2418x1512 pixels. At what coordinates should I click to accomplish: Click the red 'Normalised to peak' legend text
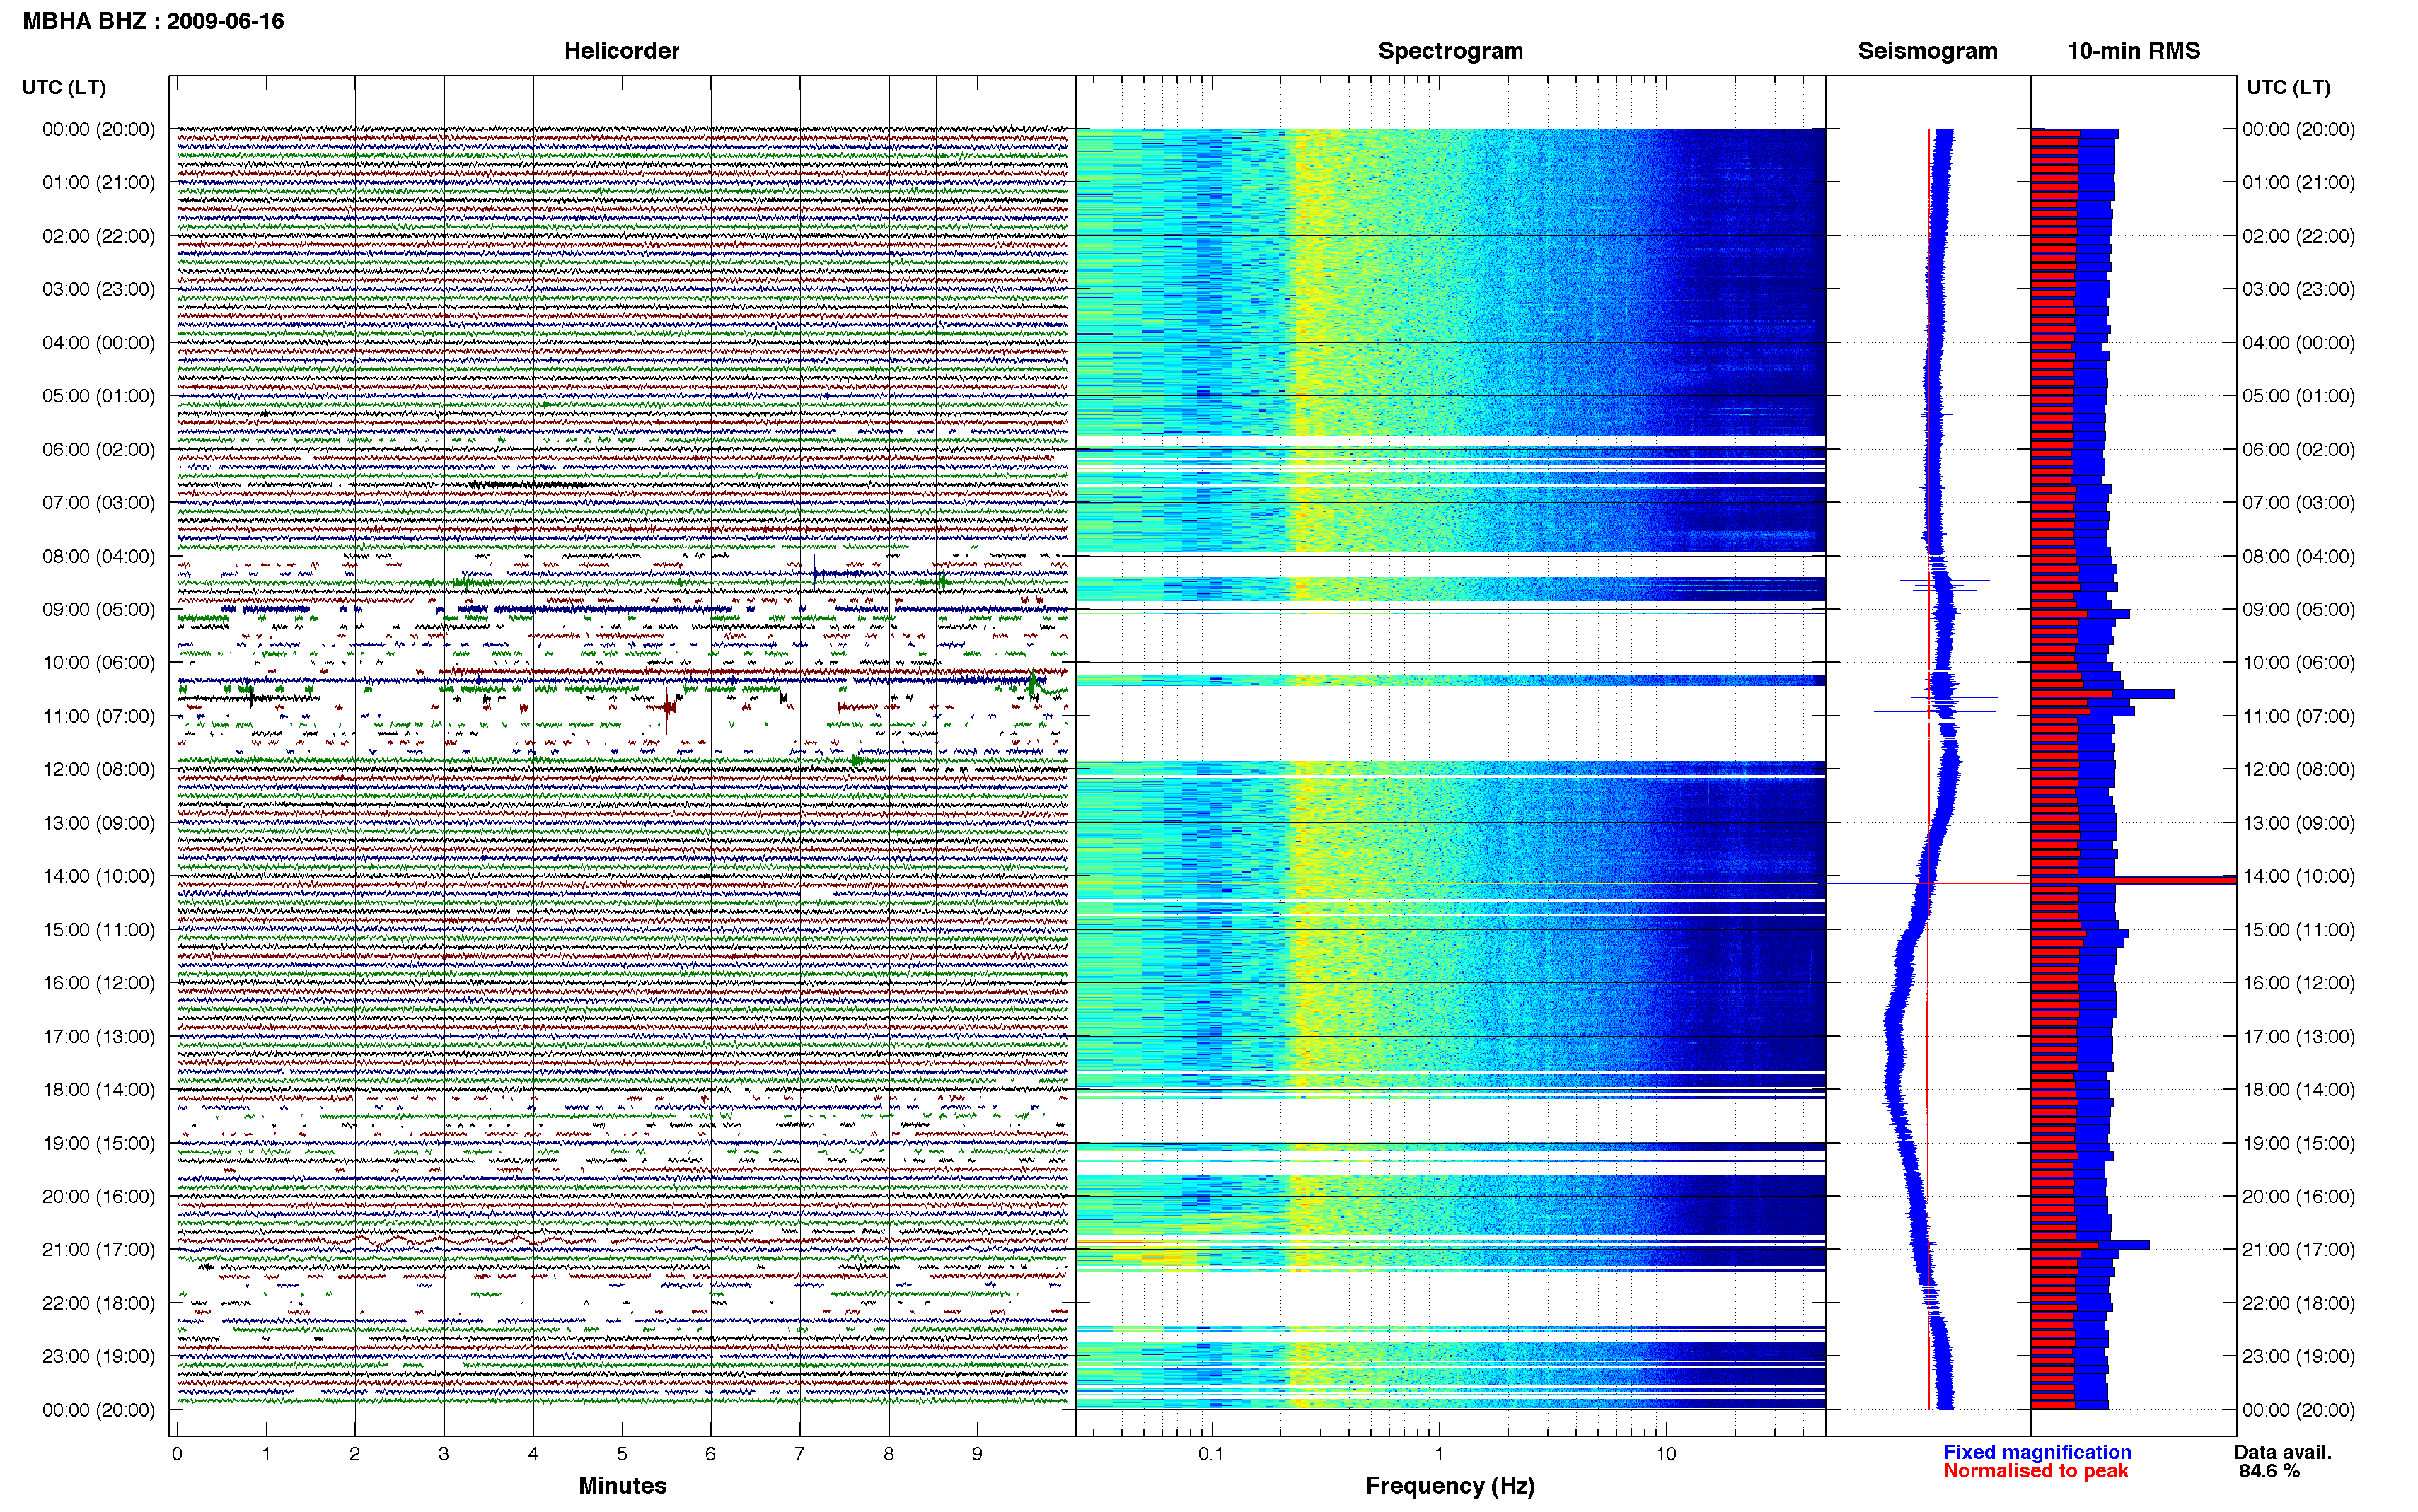tap(2036, 1471)
